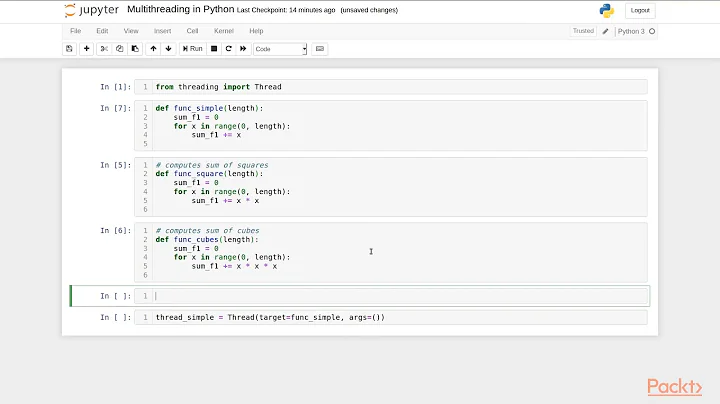
Task: Save and checkpoint the notebook
Action: point(69,49)
